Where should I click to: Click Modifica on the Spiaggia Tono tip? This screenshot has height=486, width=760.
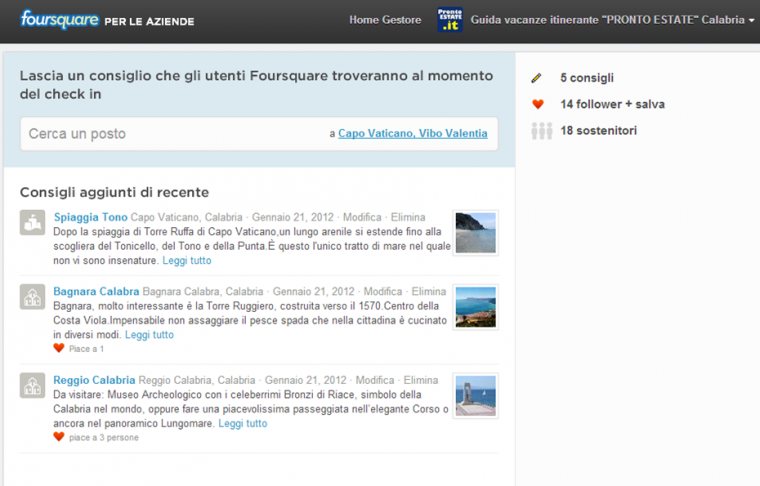(x=362, y=217)
